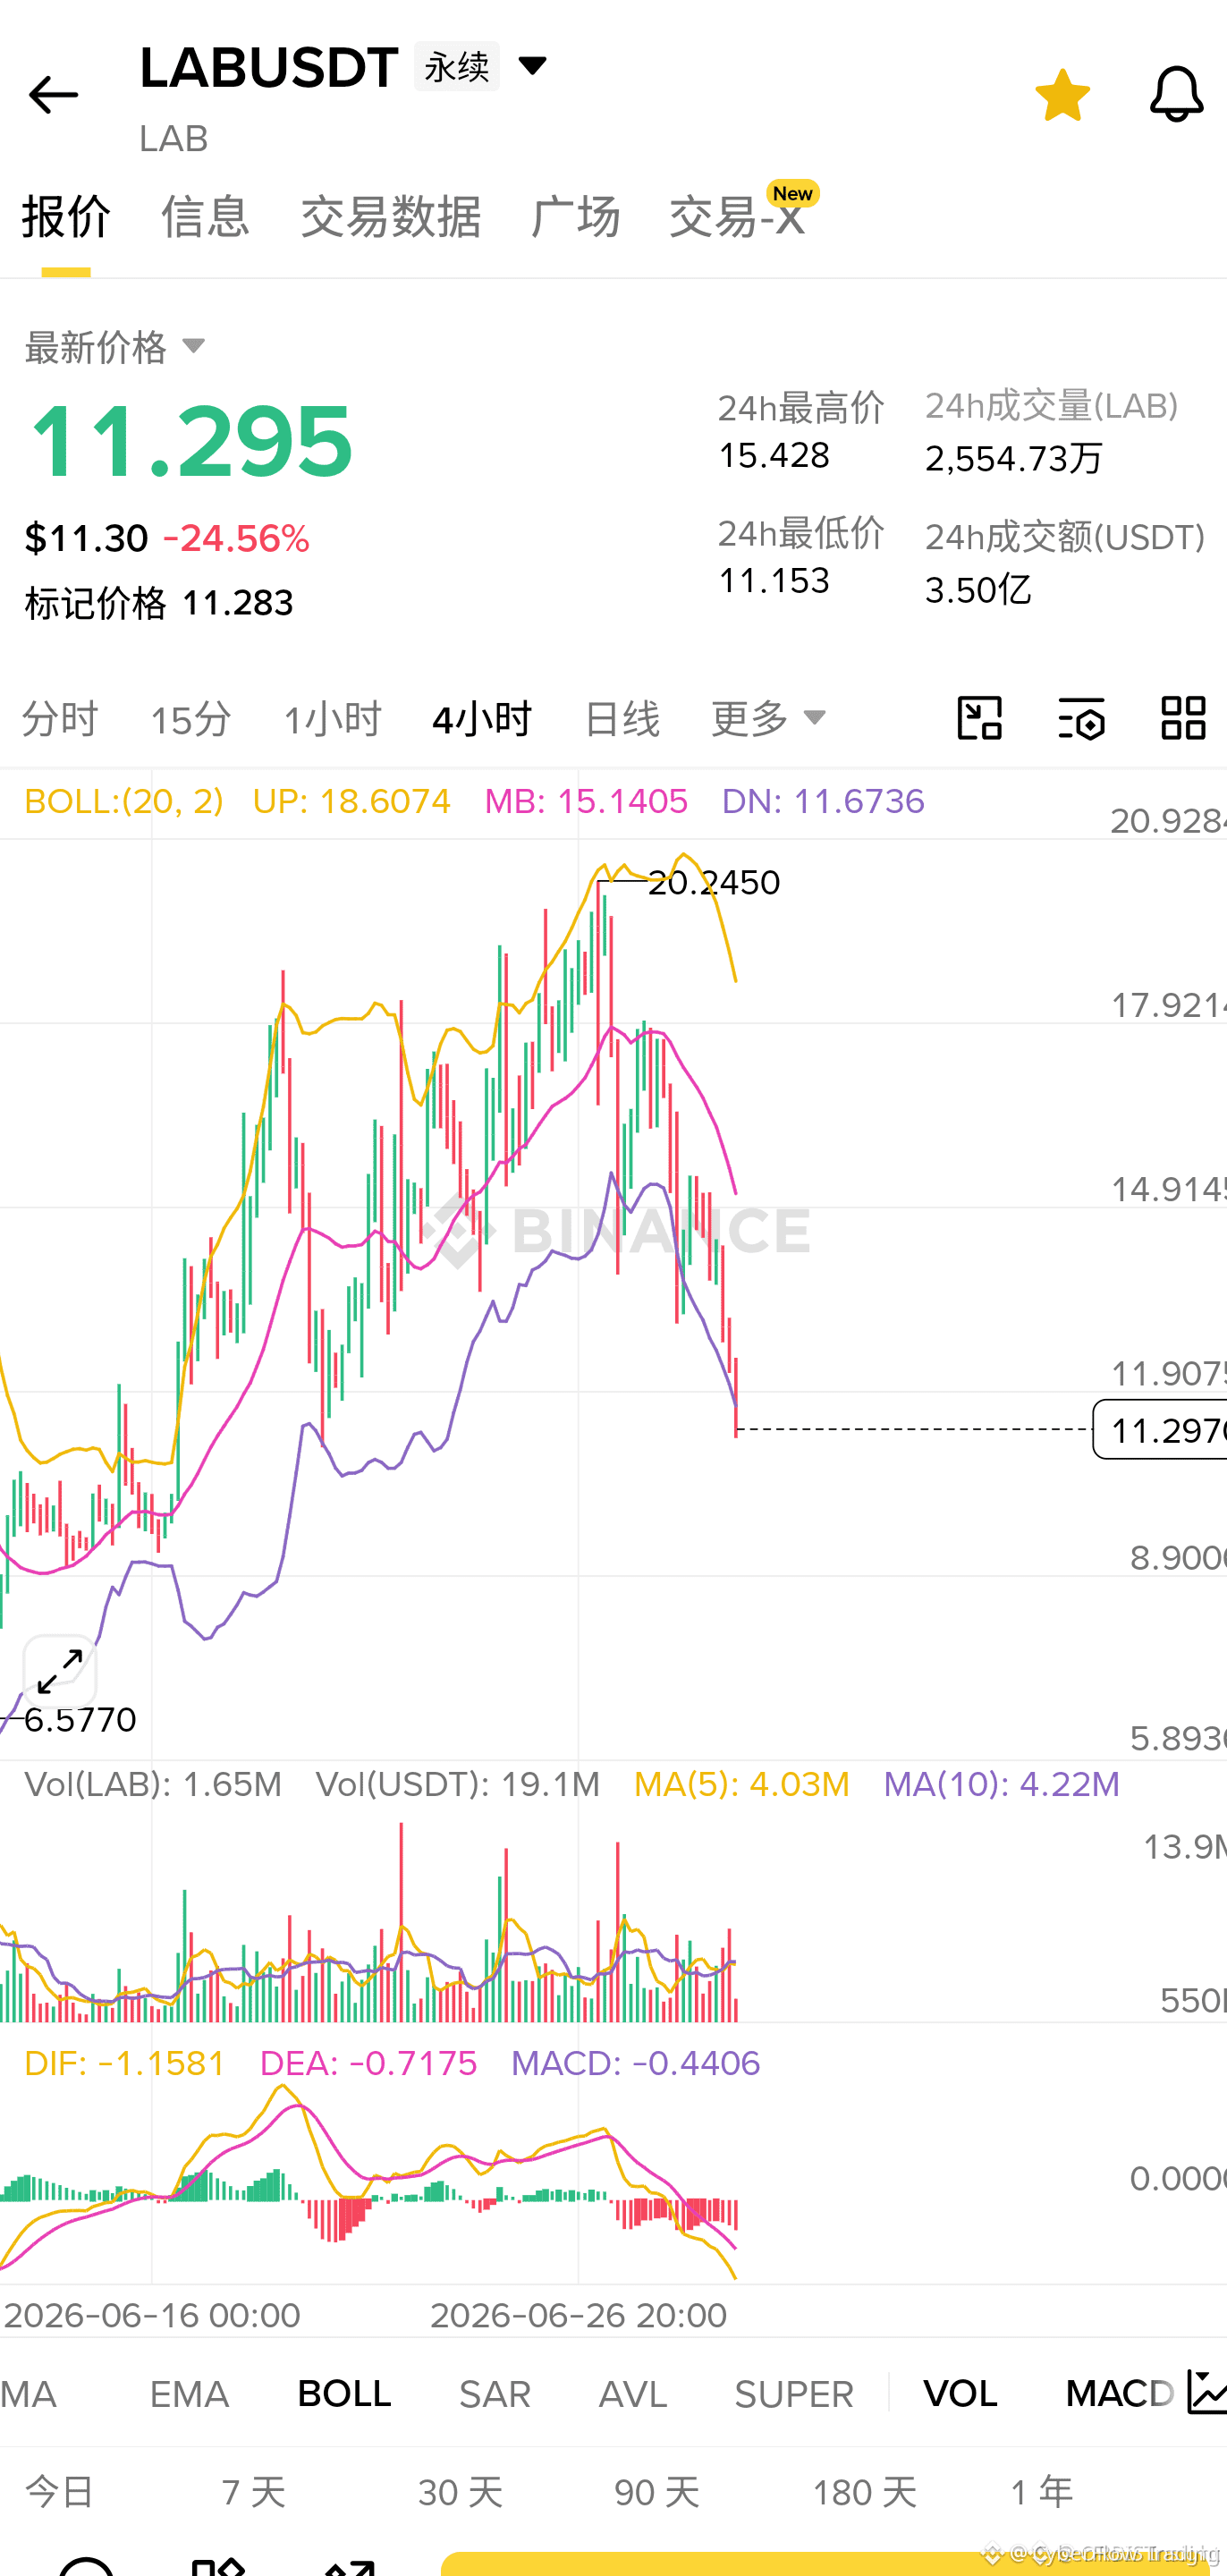Screen dimensions: 1227x2576
Task: Select the 日线 timeframe
Action: [622, 719]
